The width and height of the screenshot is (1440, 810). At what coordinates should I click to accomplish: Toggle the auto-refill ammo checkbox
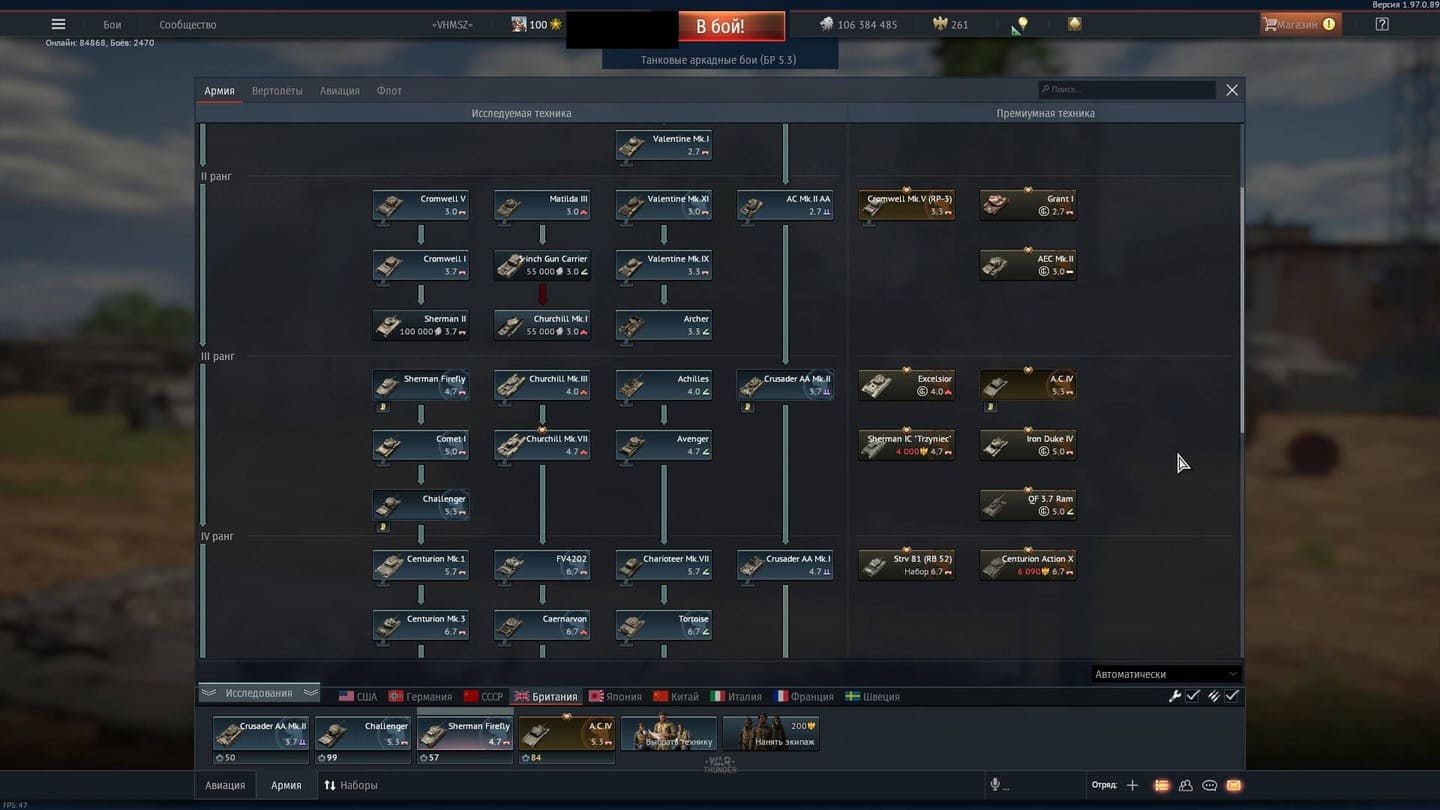pyautogui.click(x=1232, y=696)
